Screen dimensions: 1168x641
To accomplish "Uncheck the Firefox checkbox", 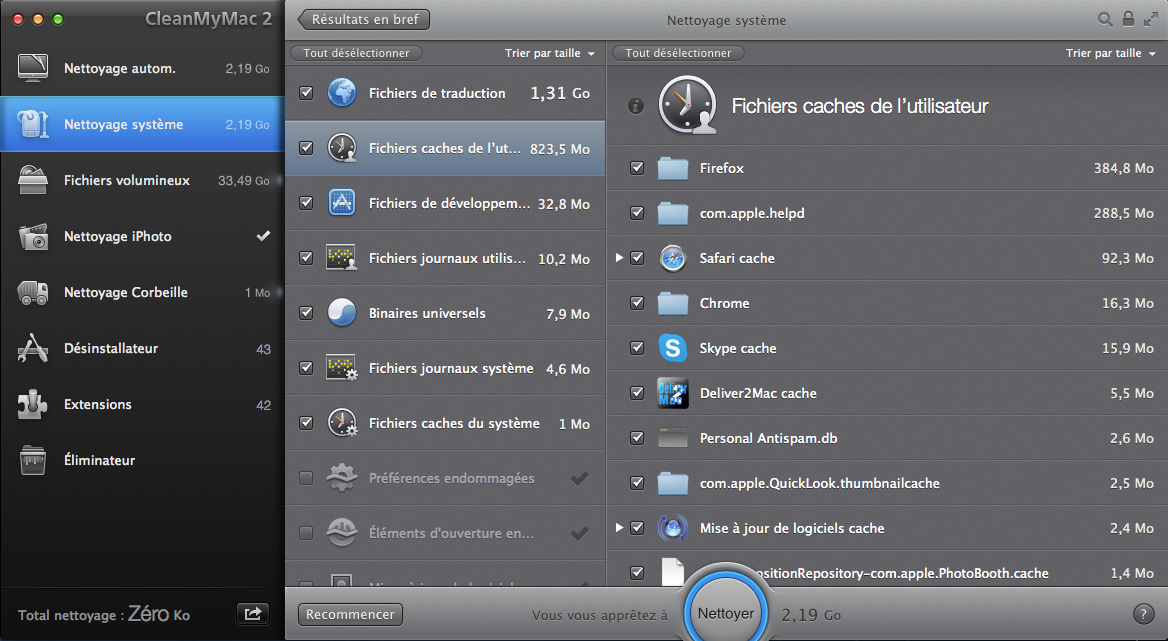I will [x=637, y=168].
